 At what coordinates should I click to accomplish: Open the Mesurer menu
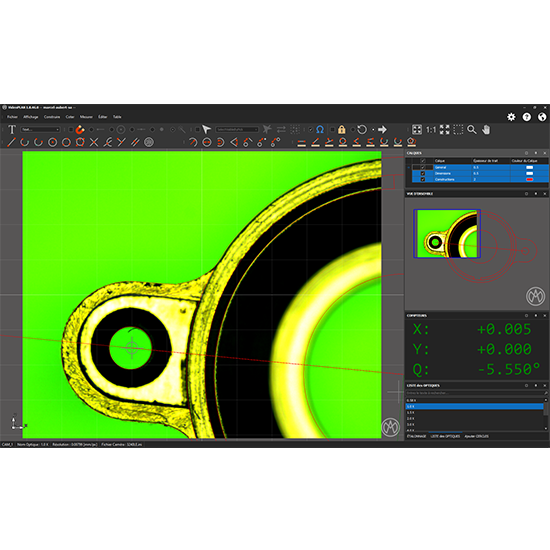[86, 117]
